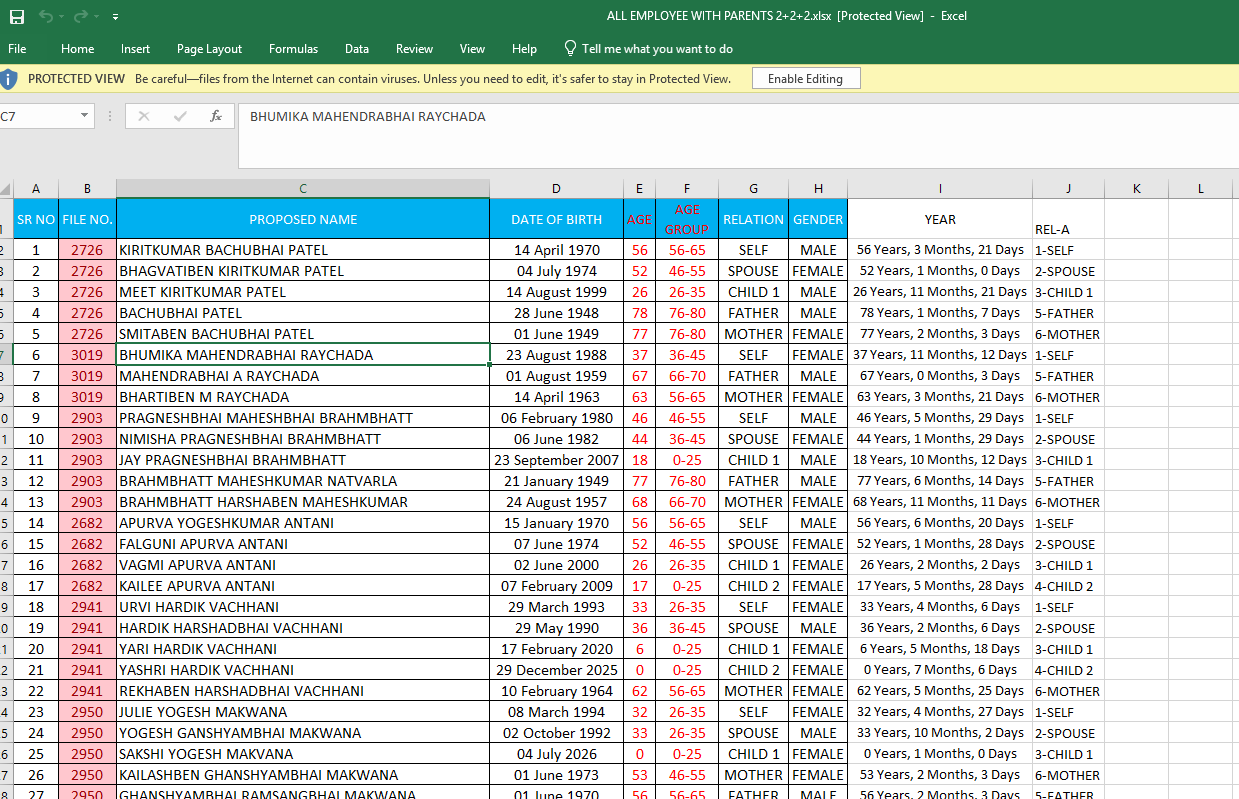This screenshot has height=799, width=1239.
Task: Click date cell 23 September 2007
Action: (x=557, y=460)
